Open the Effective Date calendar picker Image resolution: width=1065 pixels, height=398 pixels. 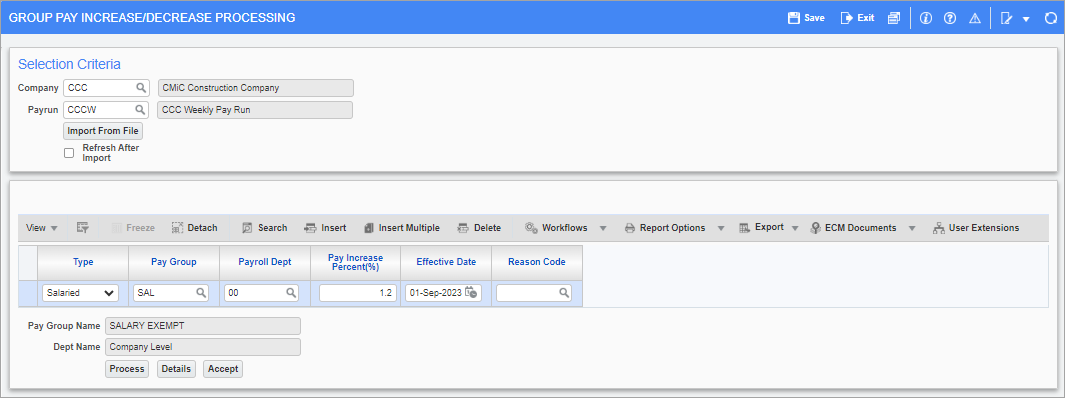(471, 293)
